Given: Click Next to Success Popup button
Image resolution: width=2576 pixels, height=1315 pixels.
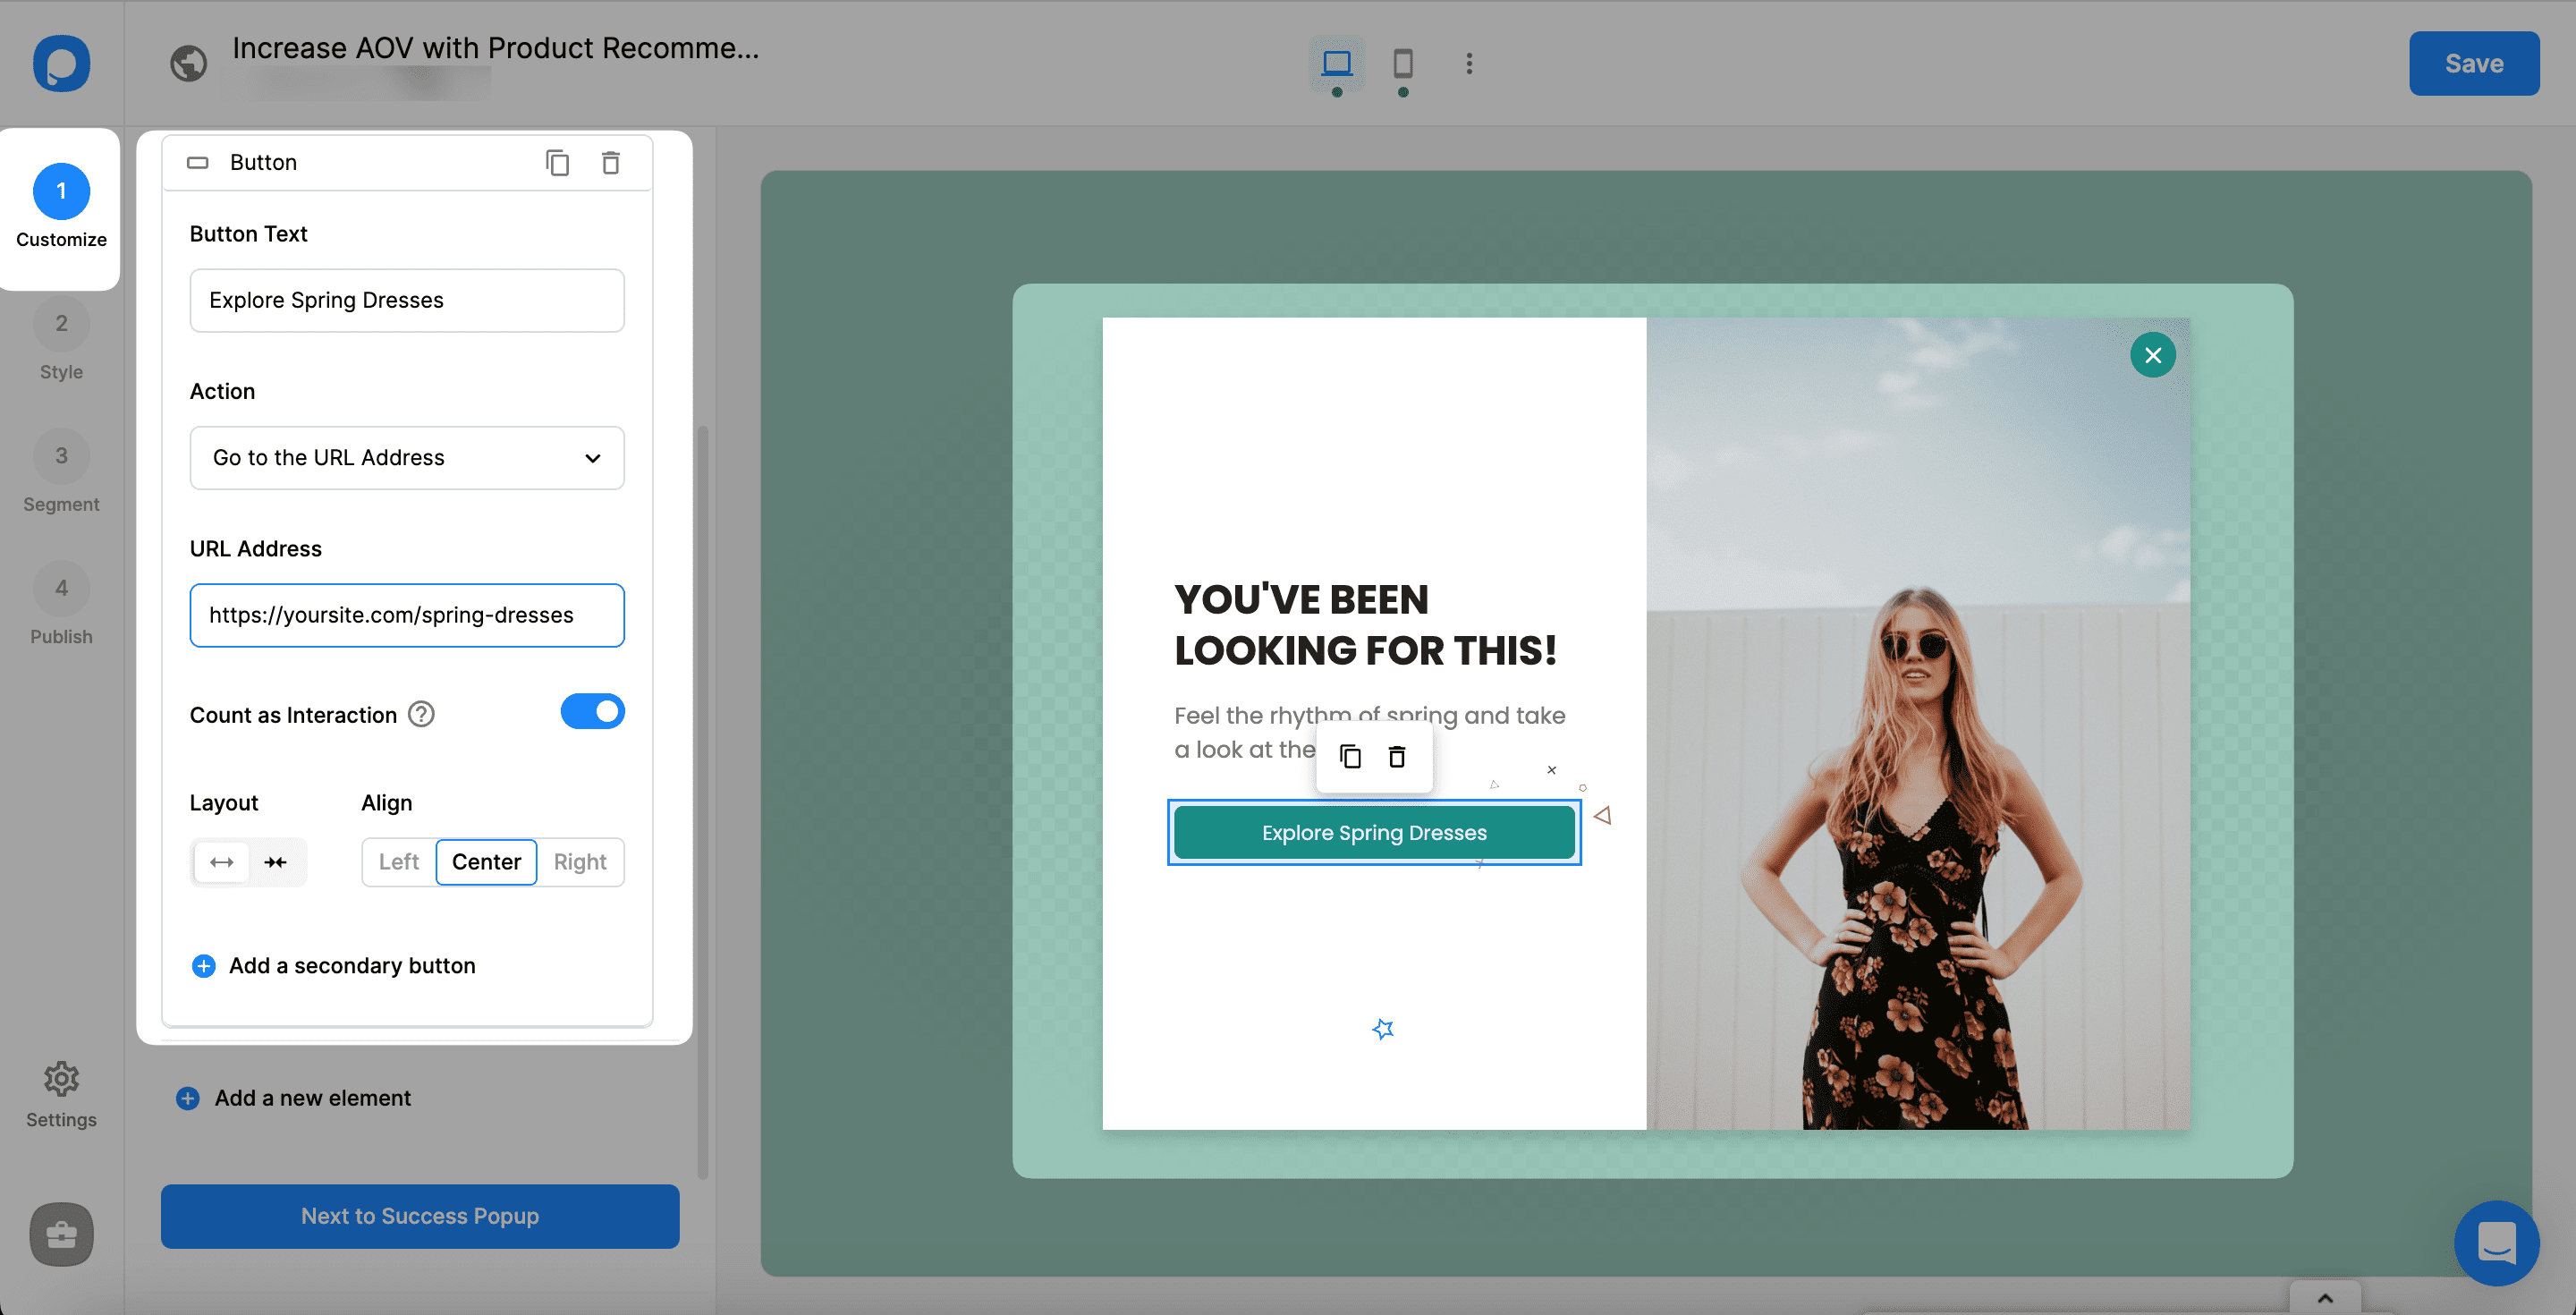Looking at the screenshot, I should tap(419, 1216).
